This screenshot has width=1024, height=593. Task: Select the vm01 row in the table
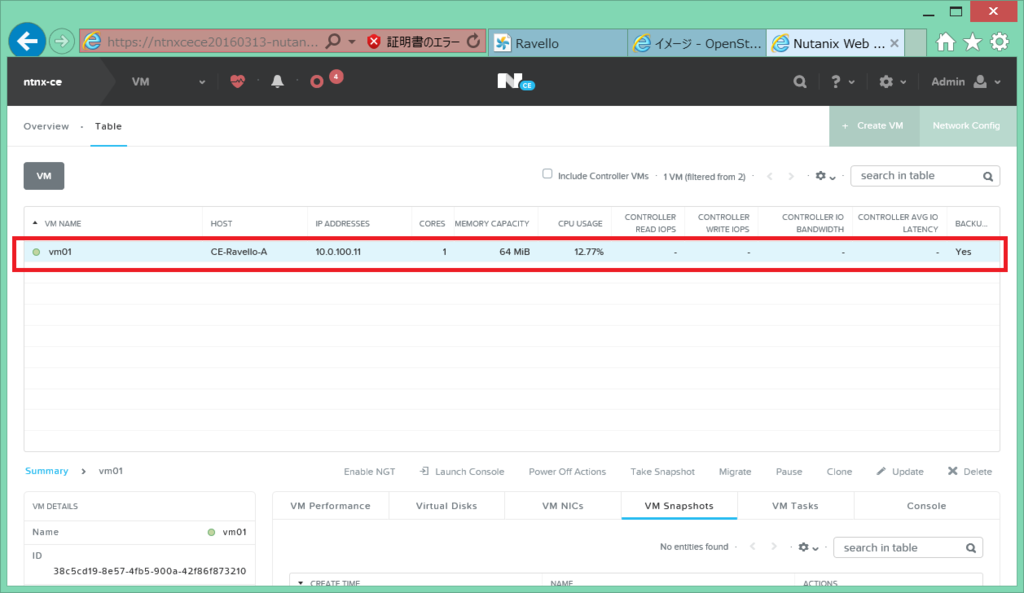click(511, 251)
